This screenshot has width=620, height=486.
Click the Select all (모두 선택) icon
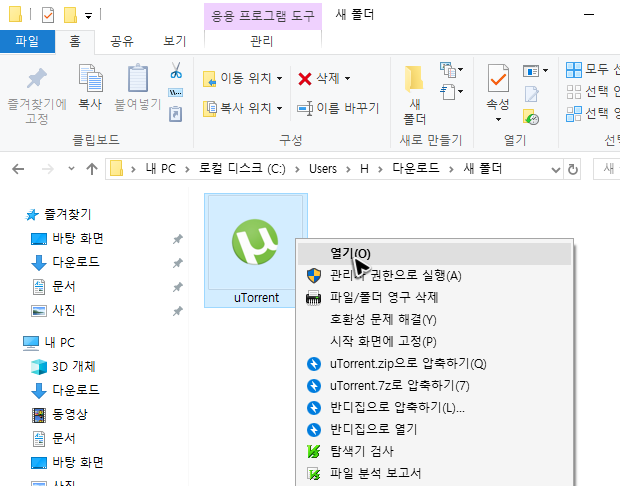click(574, 70)
